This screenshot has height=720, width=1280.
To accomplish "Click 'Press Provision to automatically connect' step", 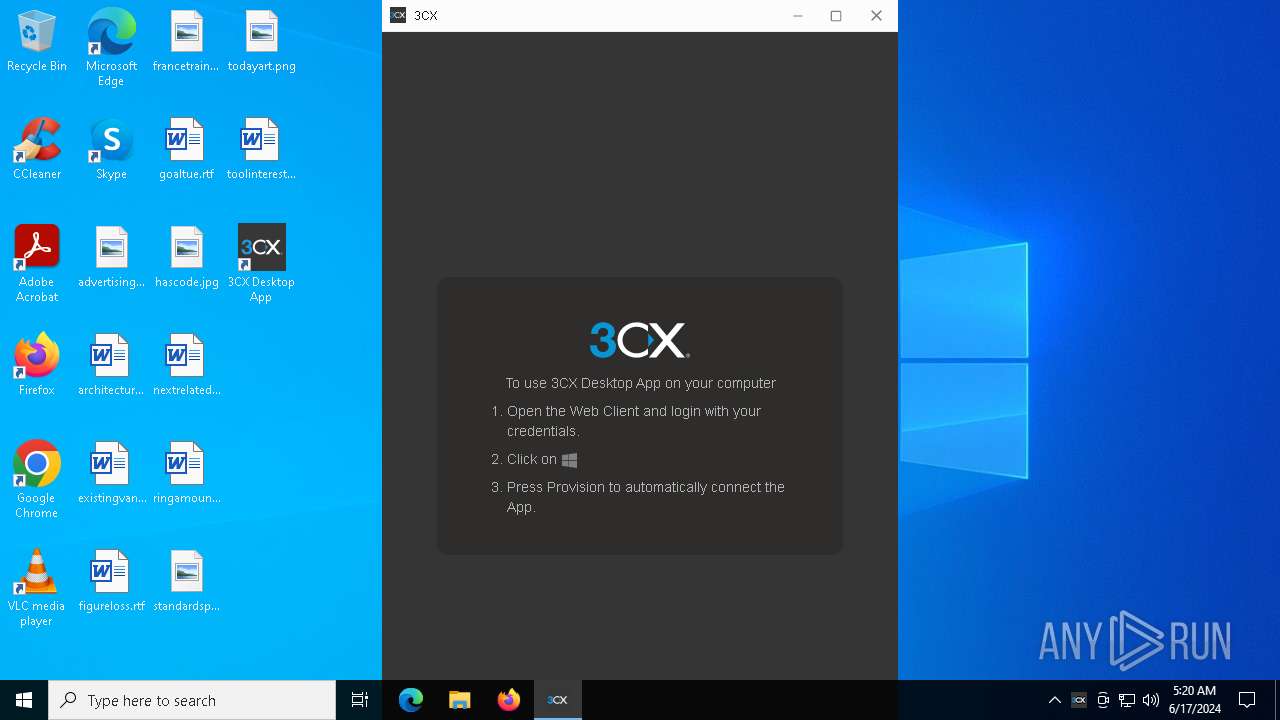I will [x=646, y=497].
